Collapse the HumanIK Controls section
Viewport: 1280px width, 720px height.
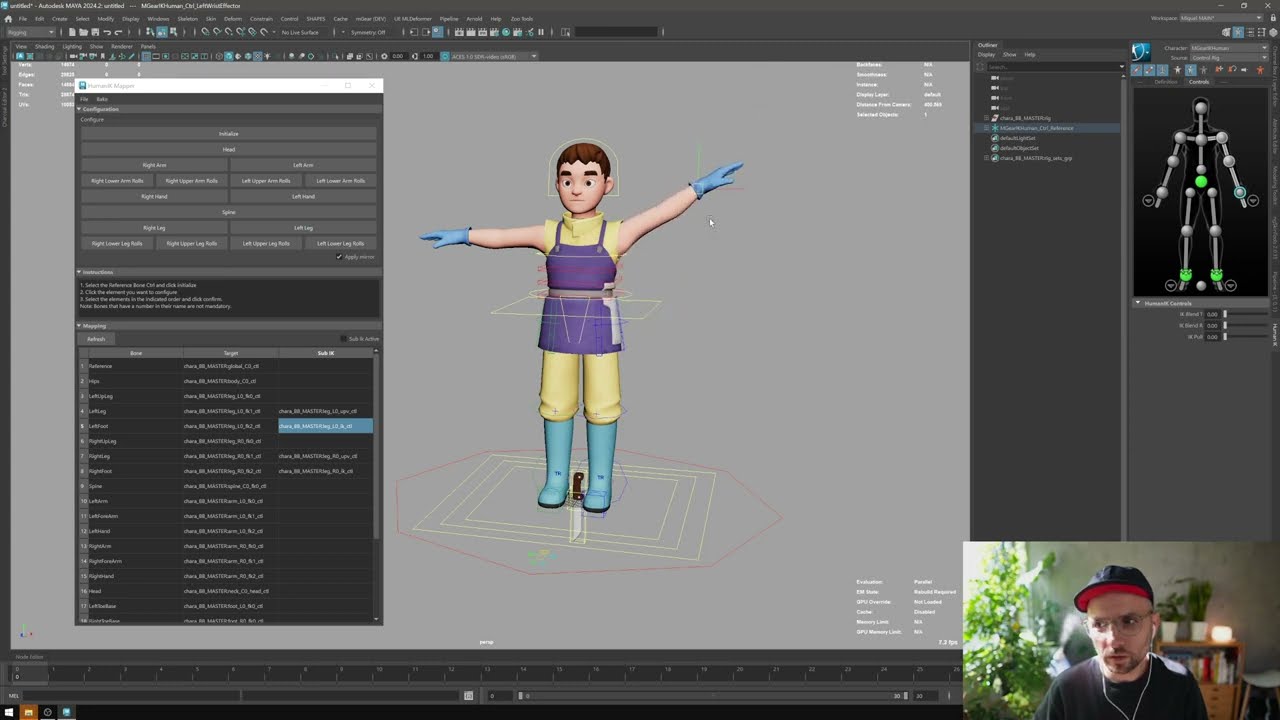click(x=1138, y=303)
